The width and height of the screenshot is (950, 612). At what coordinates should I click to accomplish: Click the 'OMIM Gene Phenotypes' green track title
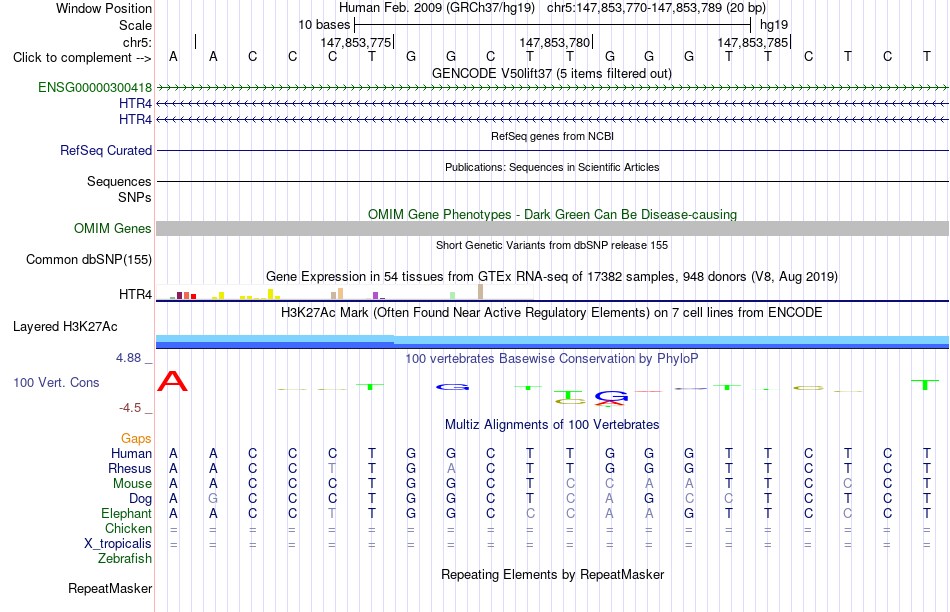click(x=553, y=215)
